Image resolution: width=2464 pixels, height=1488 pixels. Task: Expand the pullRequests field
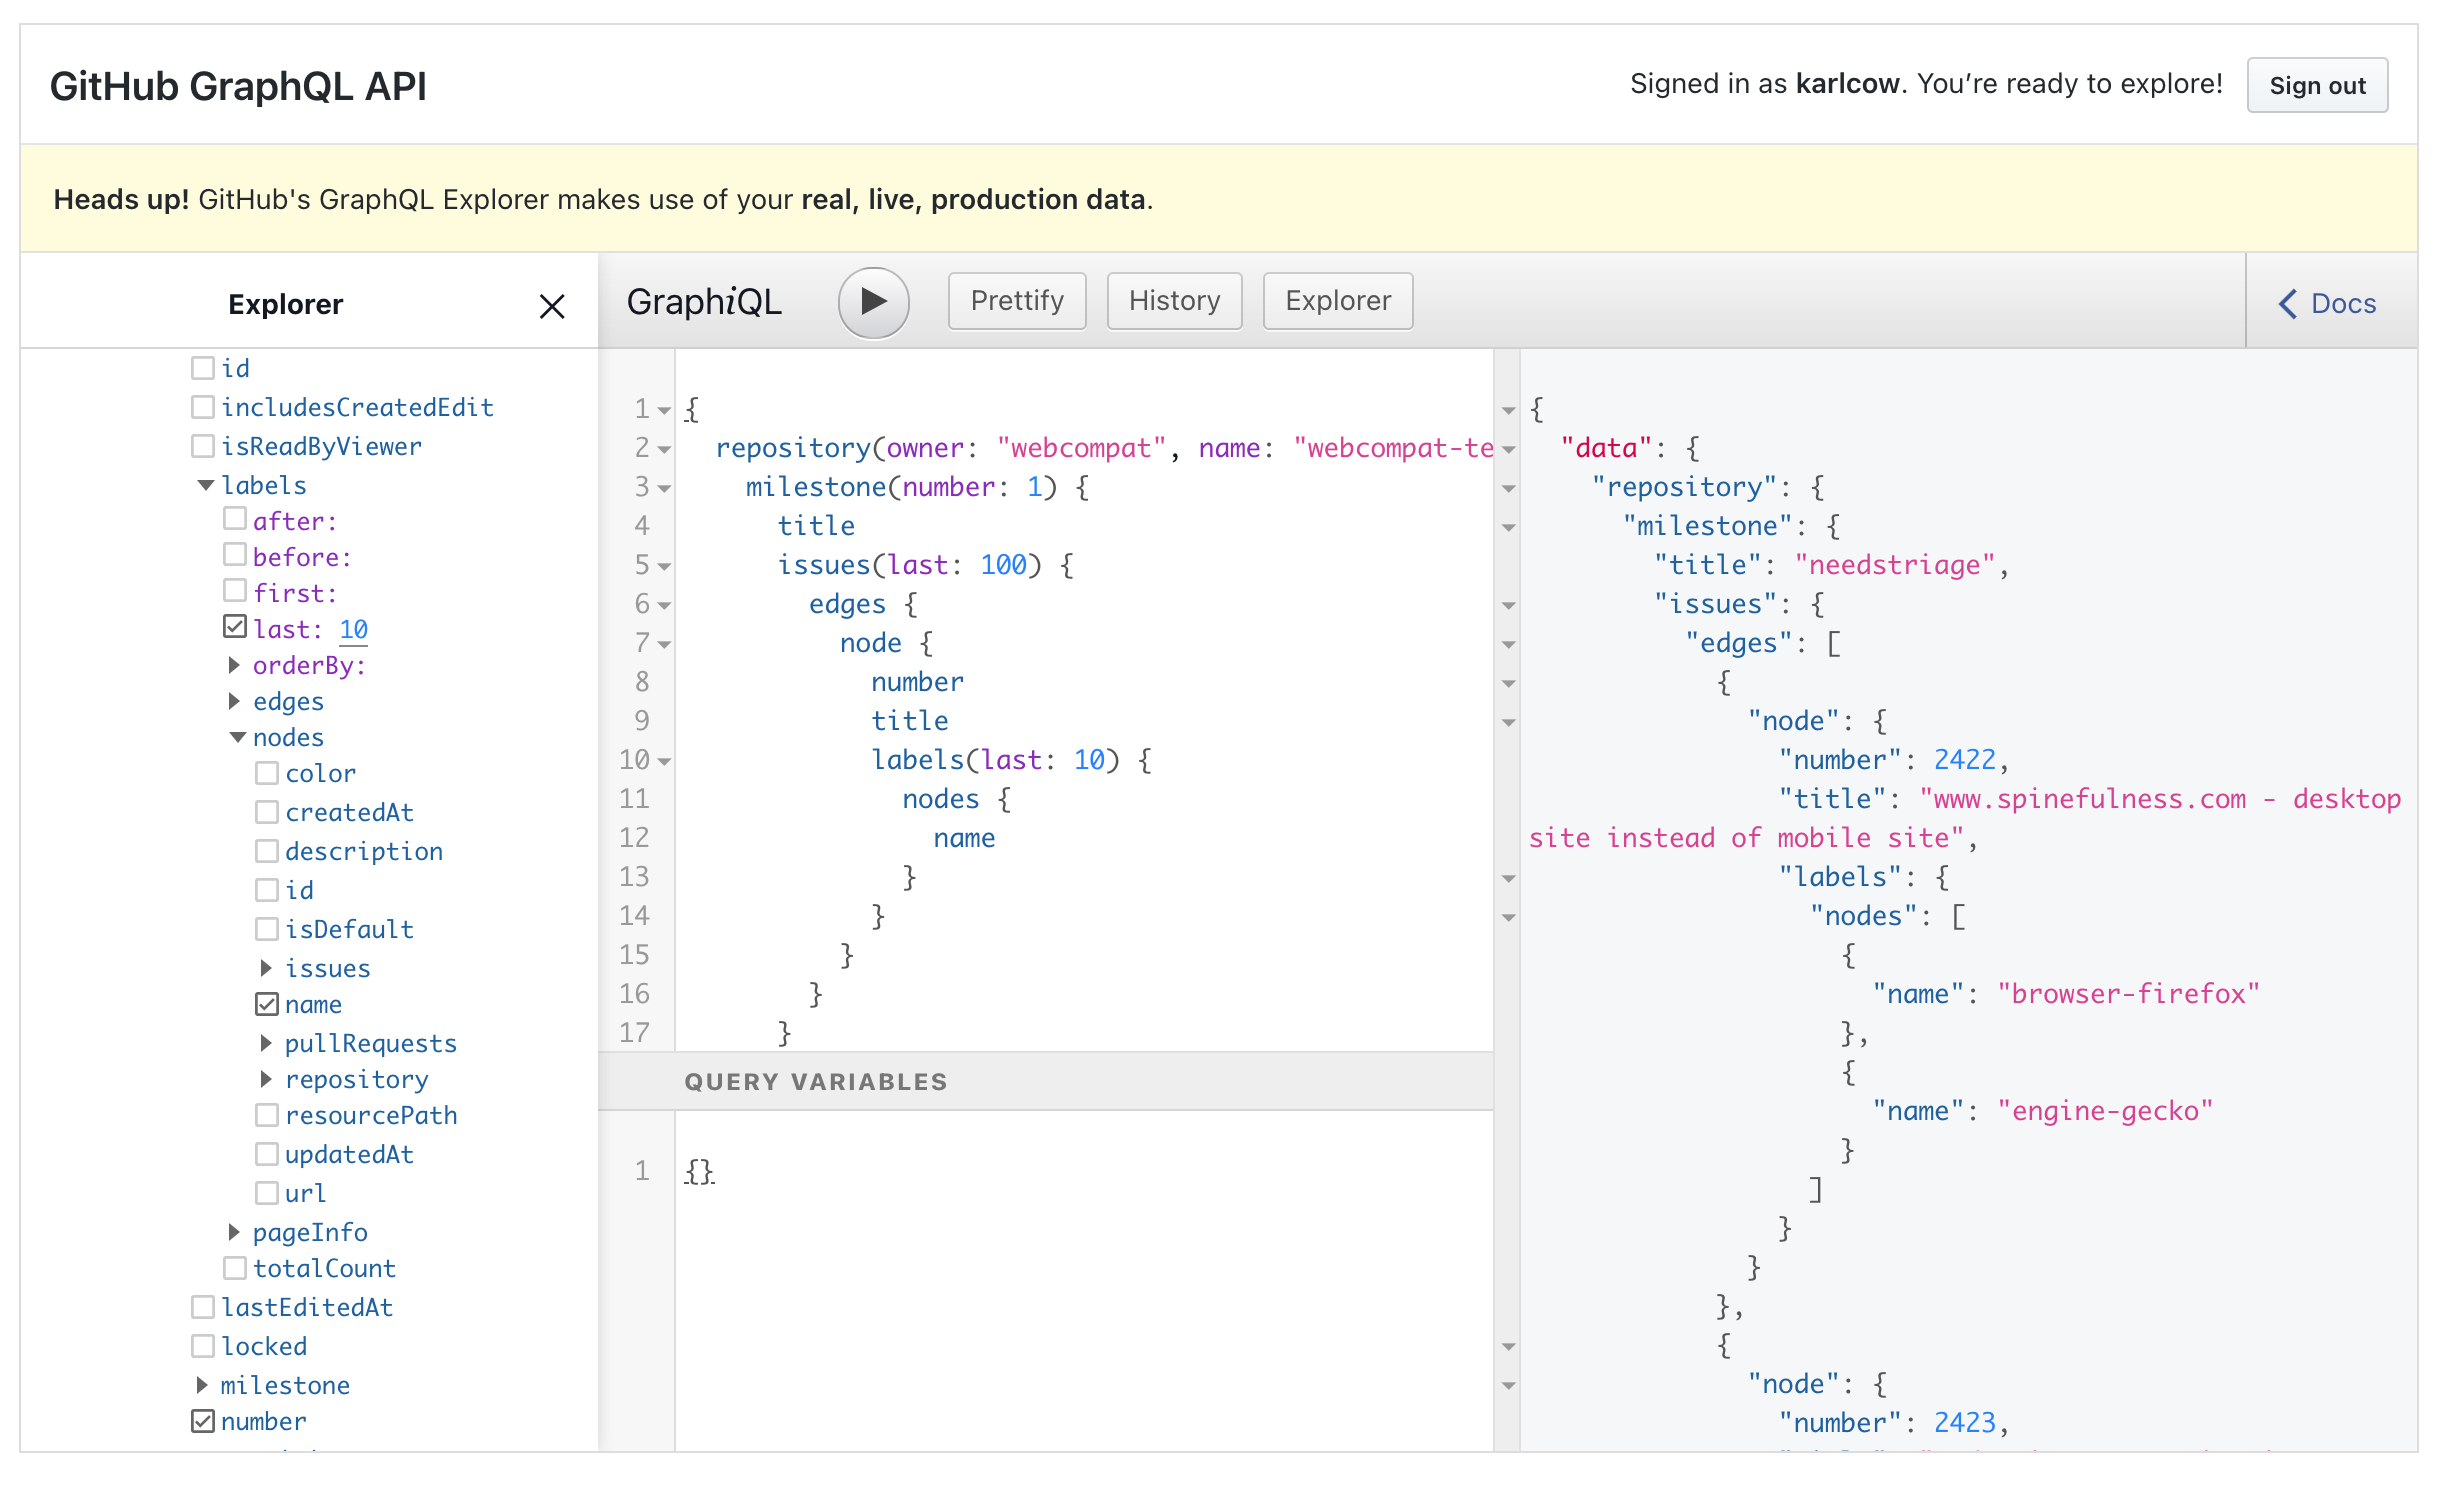(x=266, y=1042)
